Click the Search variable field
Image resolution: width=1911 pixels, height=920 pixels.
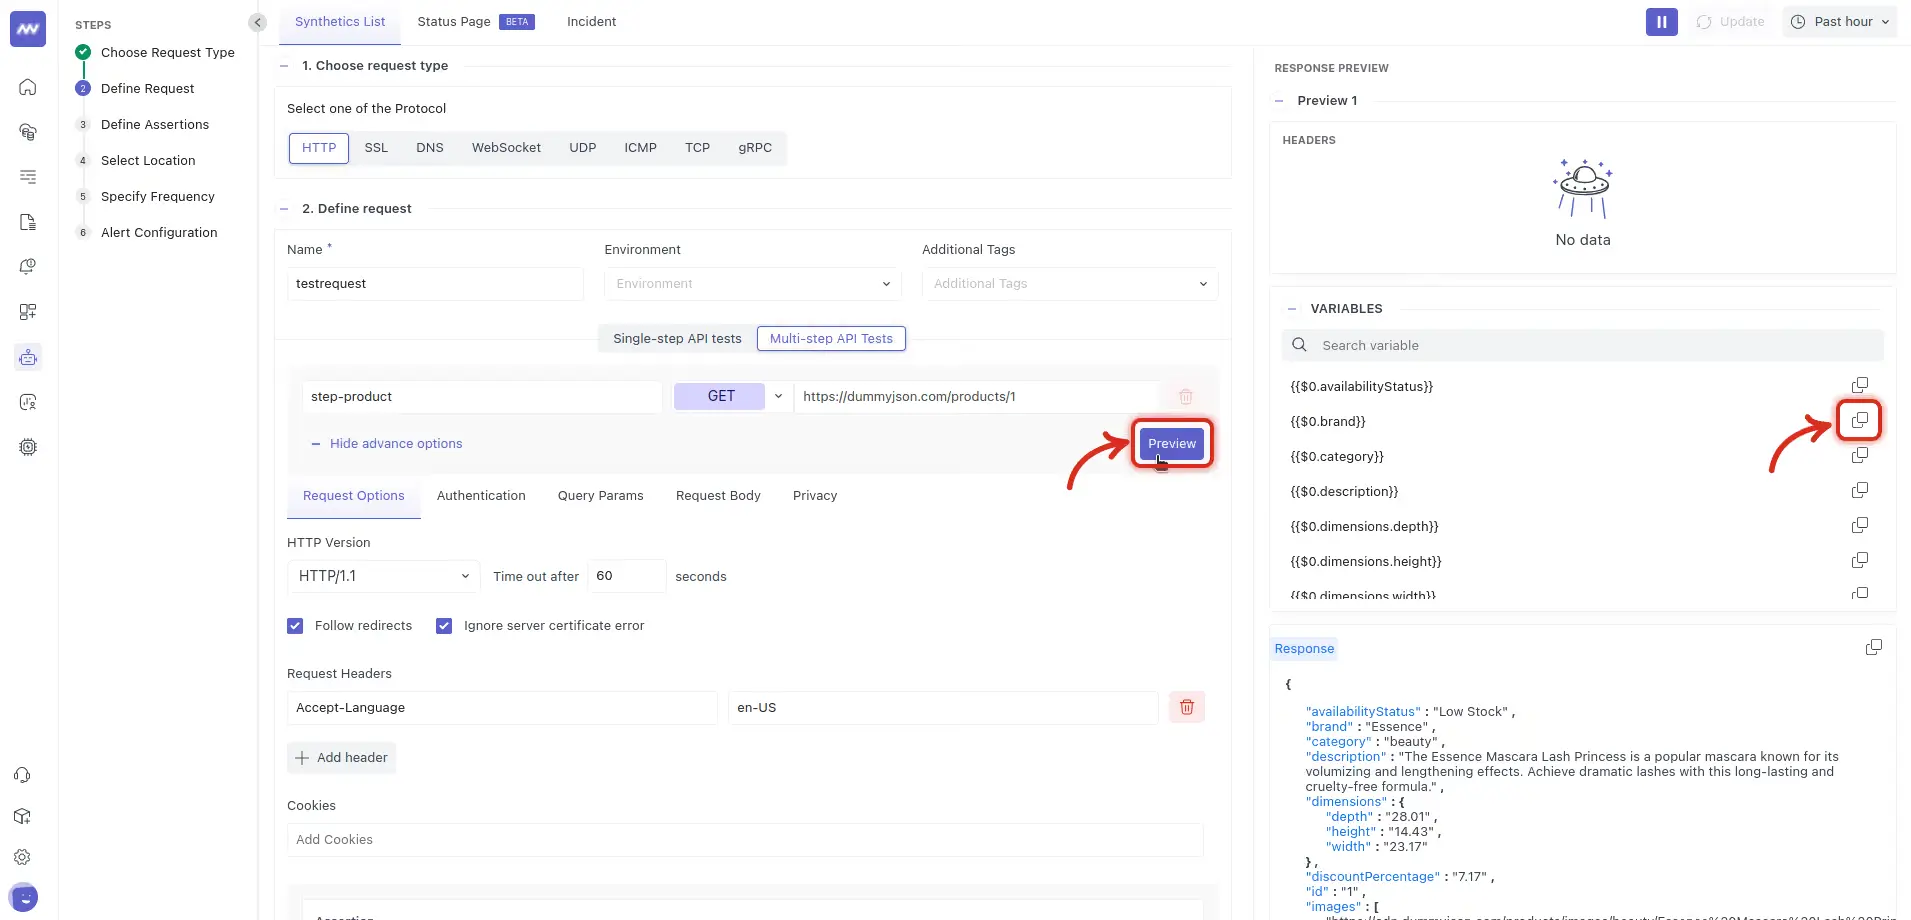(x=1582, y=346)
